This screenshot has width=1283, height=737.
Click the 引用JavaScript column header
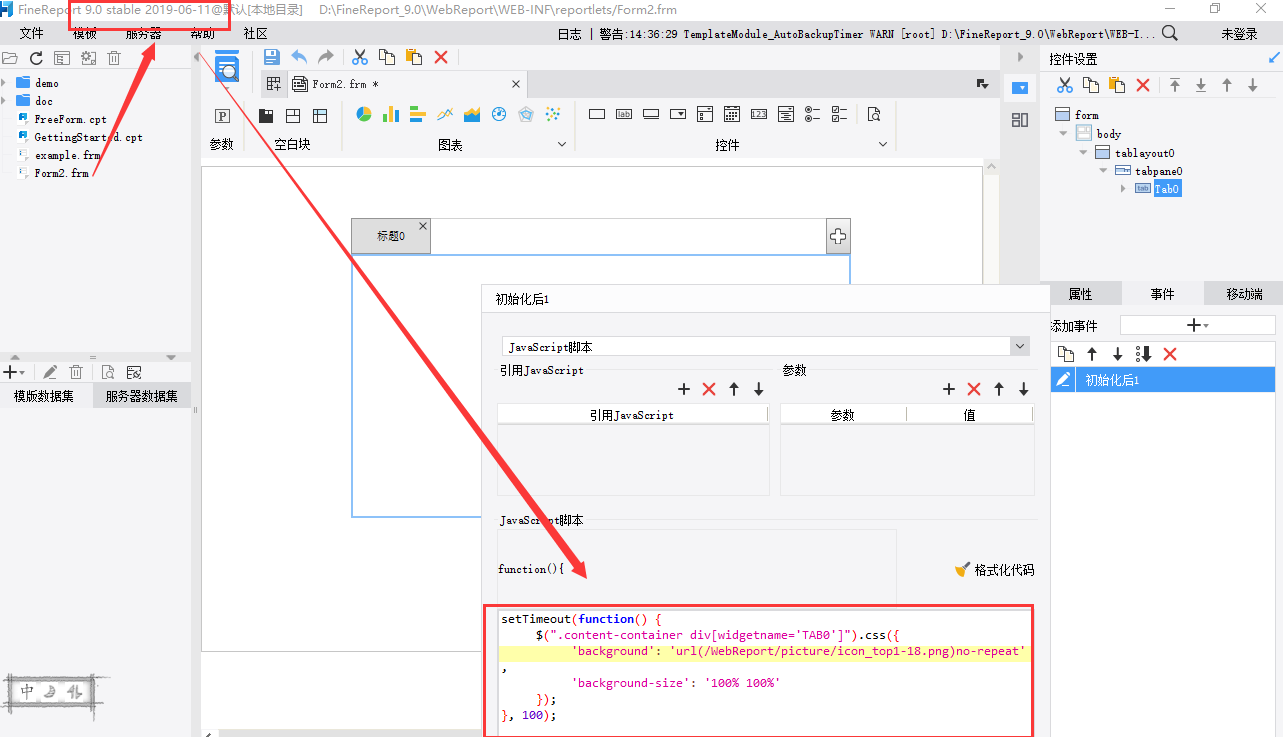point(632,414)
